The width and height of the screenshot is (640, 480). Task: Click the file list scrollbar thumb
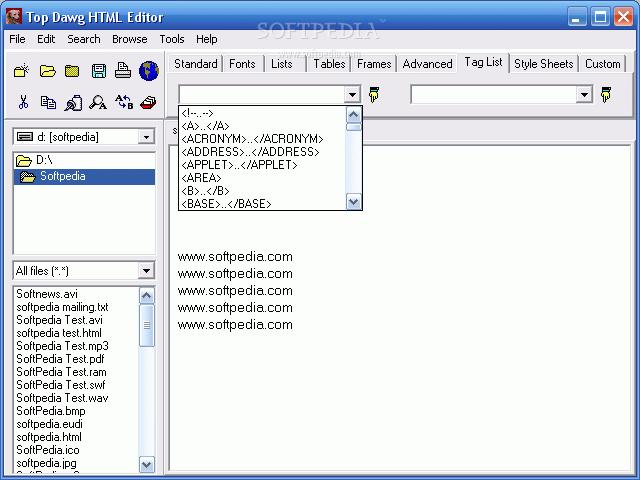(x=147, y=325)
